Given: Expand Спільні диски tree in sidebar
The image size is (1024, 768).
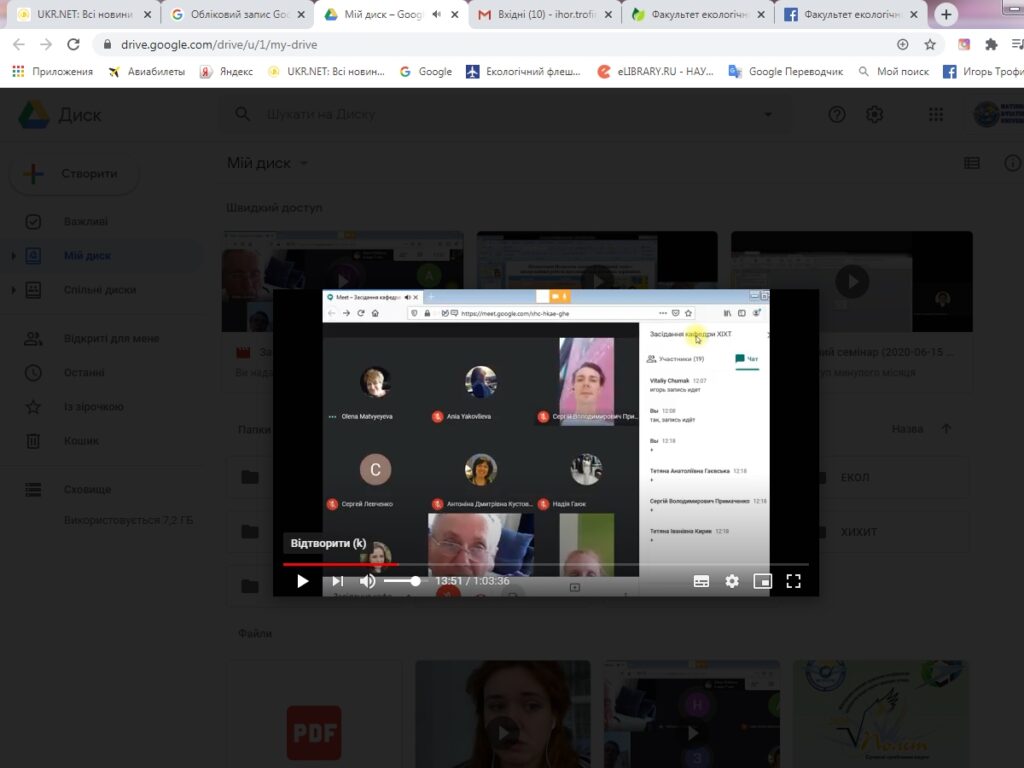Looking at the screenshot, I should (x=13, y=290).
